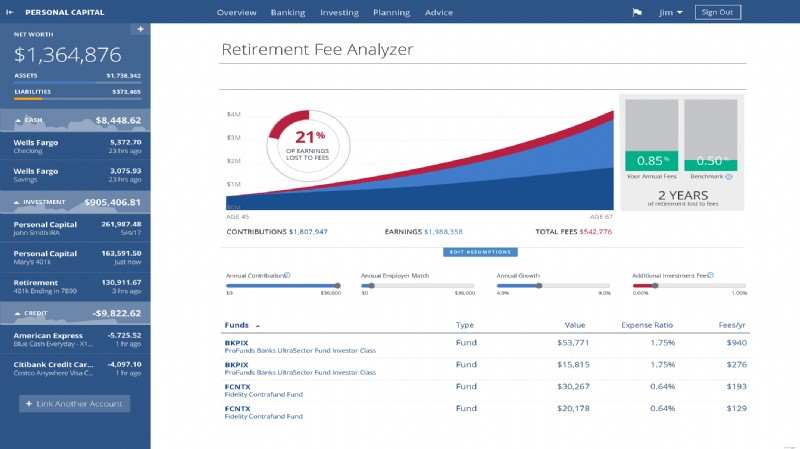Click the 21% earnings lost donut chart
The image size is (800, 449).
click(308, 145)
